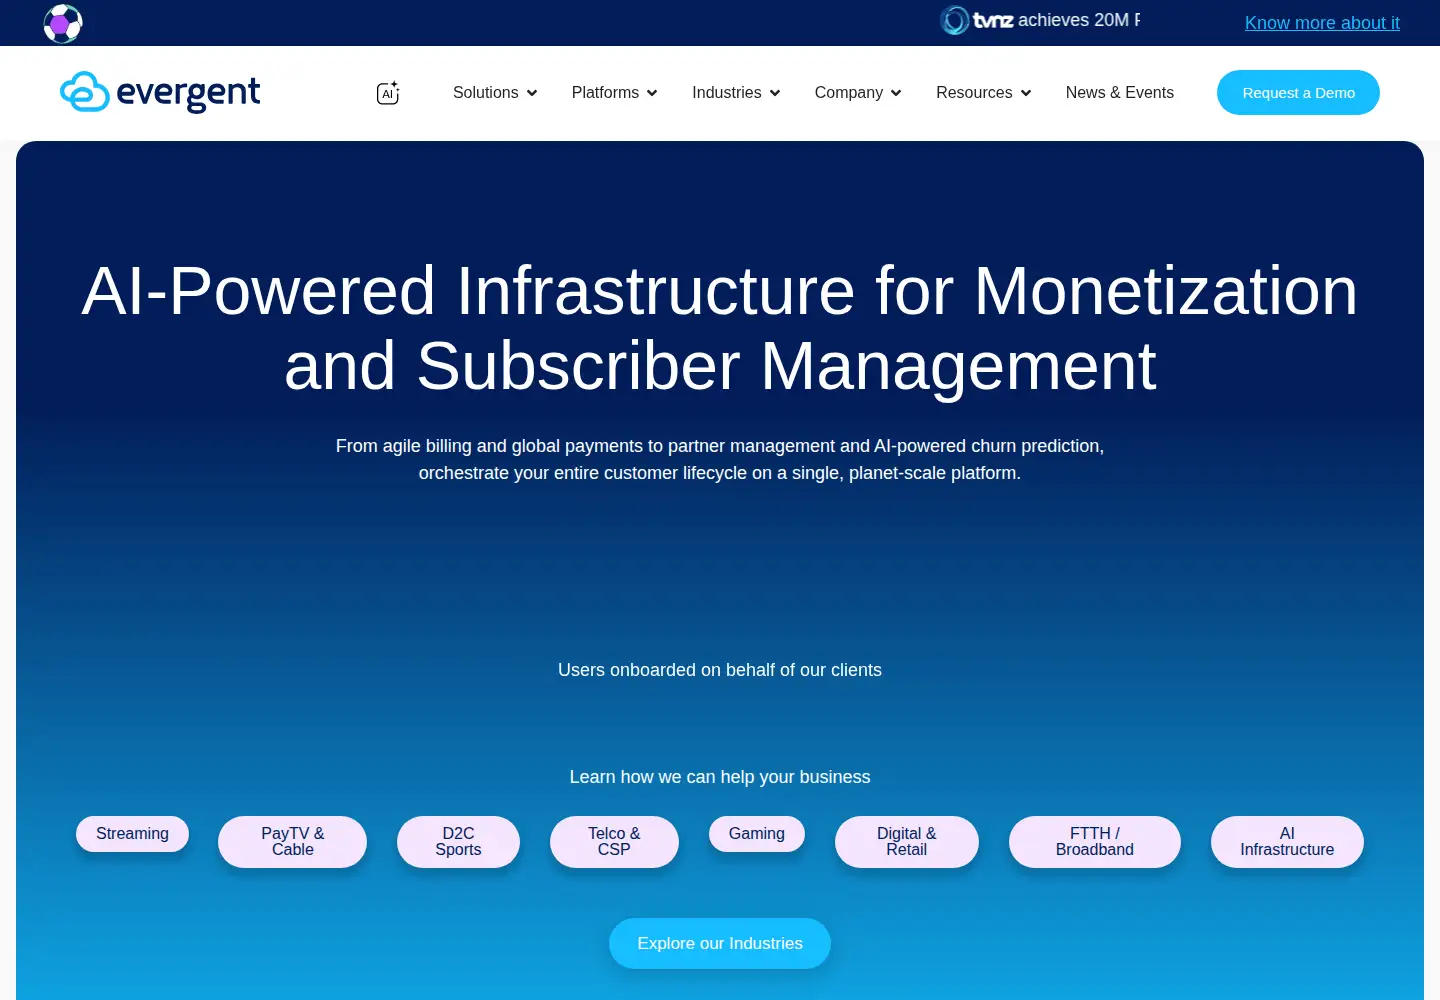The height and width of the screenshot is (1000, 1440).
Task: Click 'Users onboarded on behalf of our clients' text
Action: (x=720, y=670)
